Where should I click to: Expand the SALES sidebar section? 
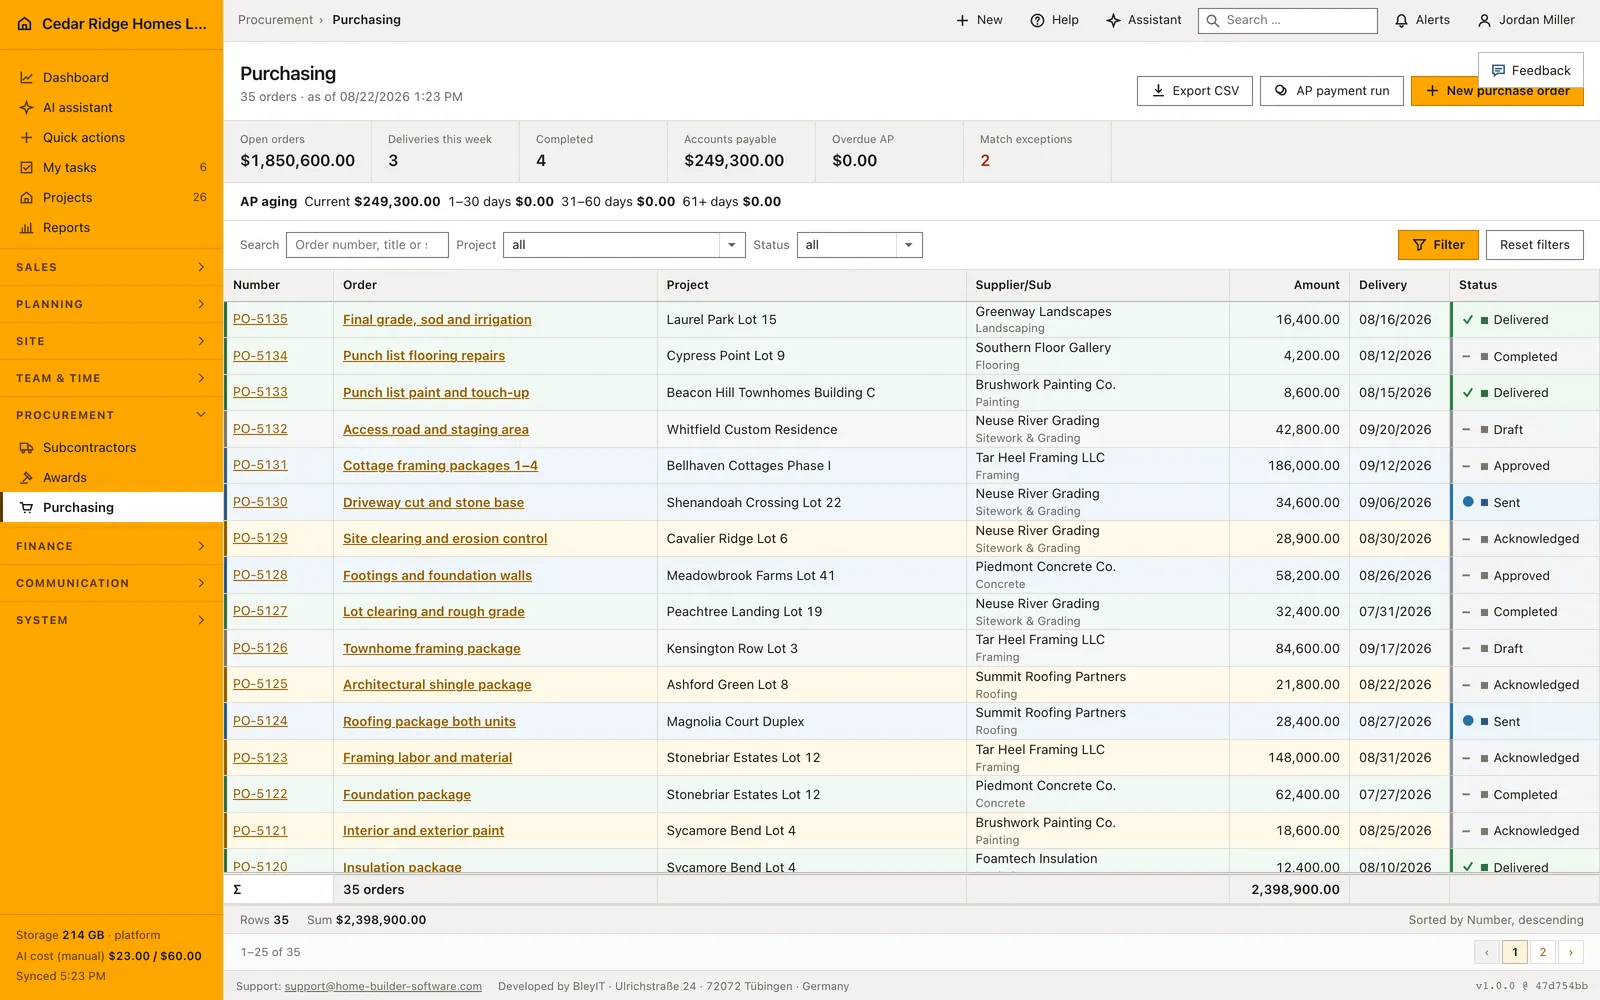[111, 267]
